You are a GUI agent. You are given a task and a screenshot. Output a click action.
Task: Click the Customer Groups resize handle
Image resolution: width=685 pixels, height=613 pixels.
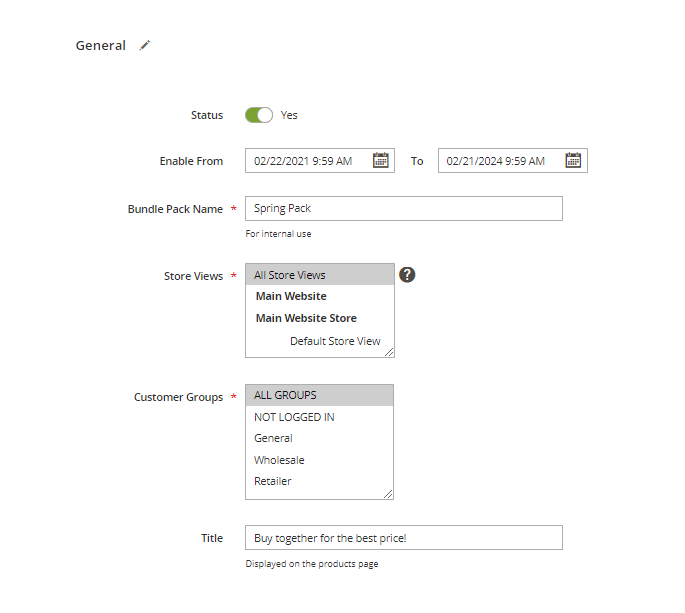389,494
